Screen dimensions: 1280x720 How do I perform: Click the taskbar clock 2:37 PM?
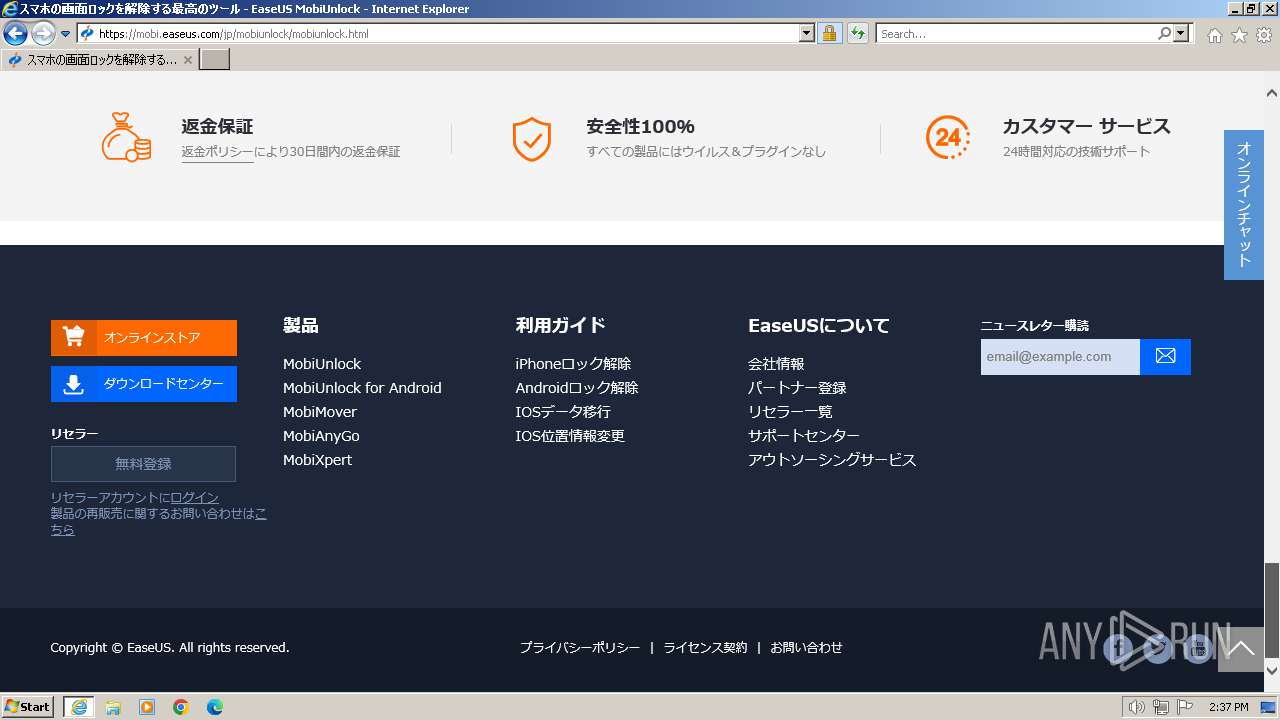coord(1228,707)
